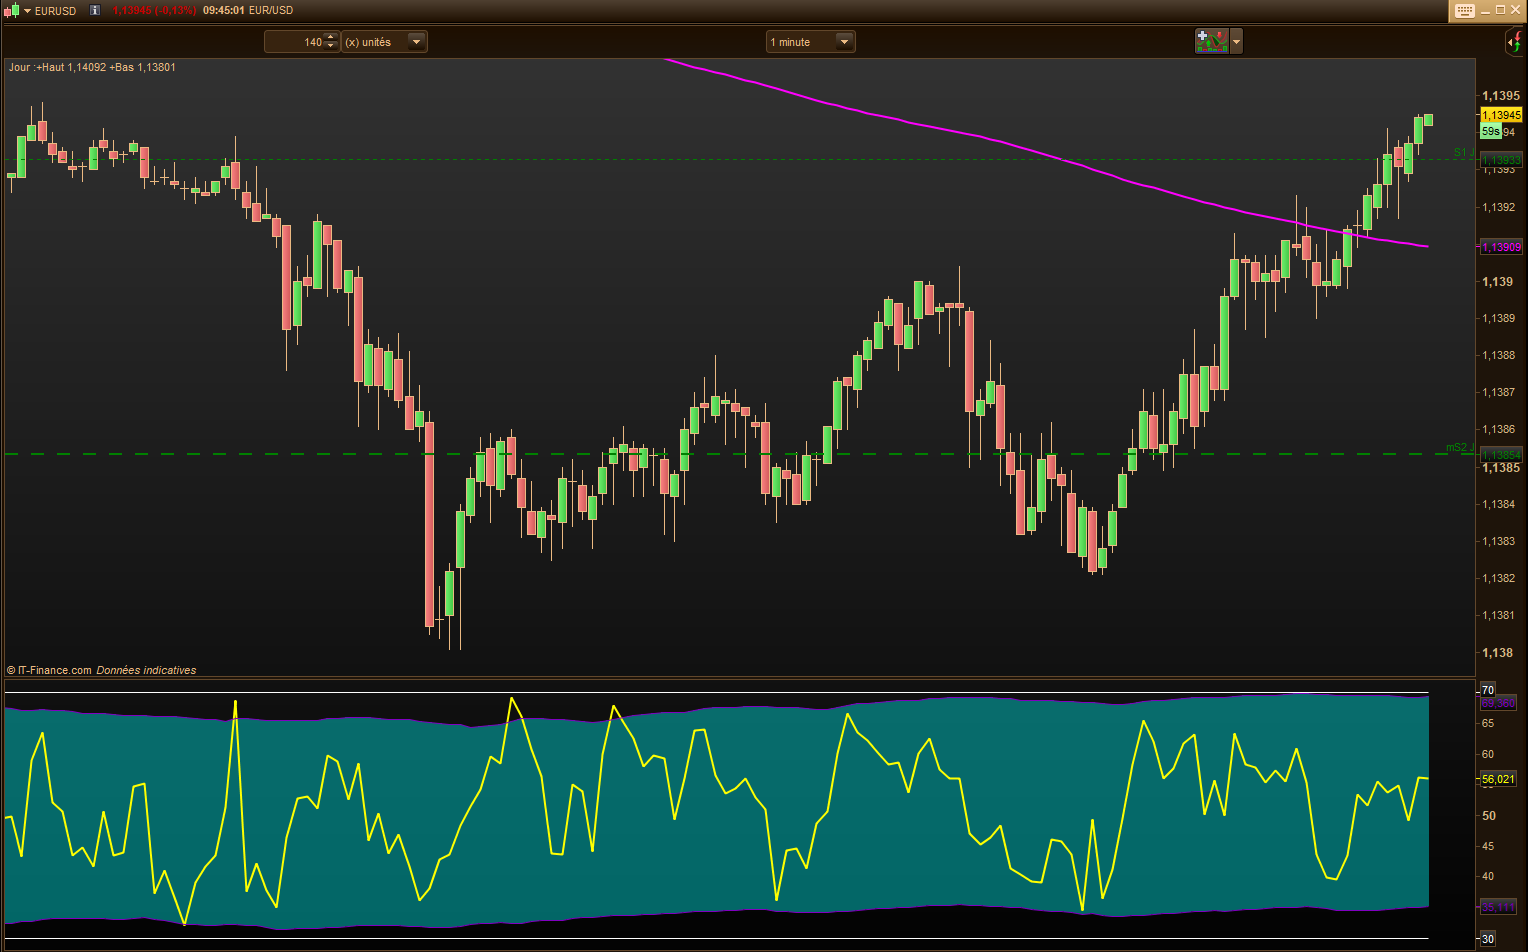Image resolution: width=1528 pixels, height=952 pixels.
Task: Click the 09:45:01 time in title bar
Action: coord(223,10)
